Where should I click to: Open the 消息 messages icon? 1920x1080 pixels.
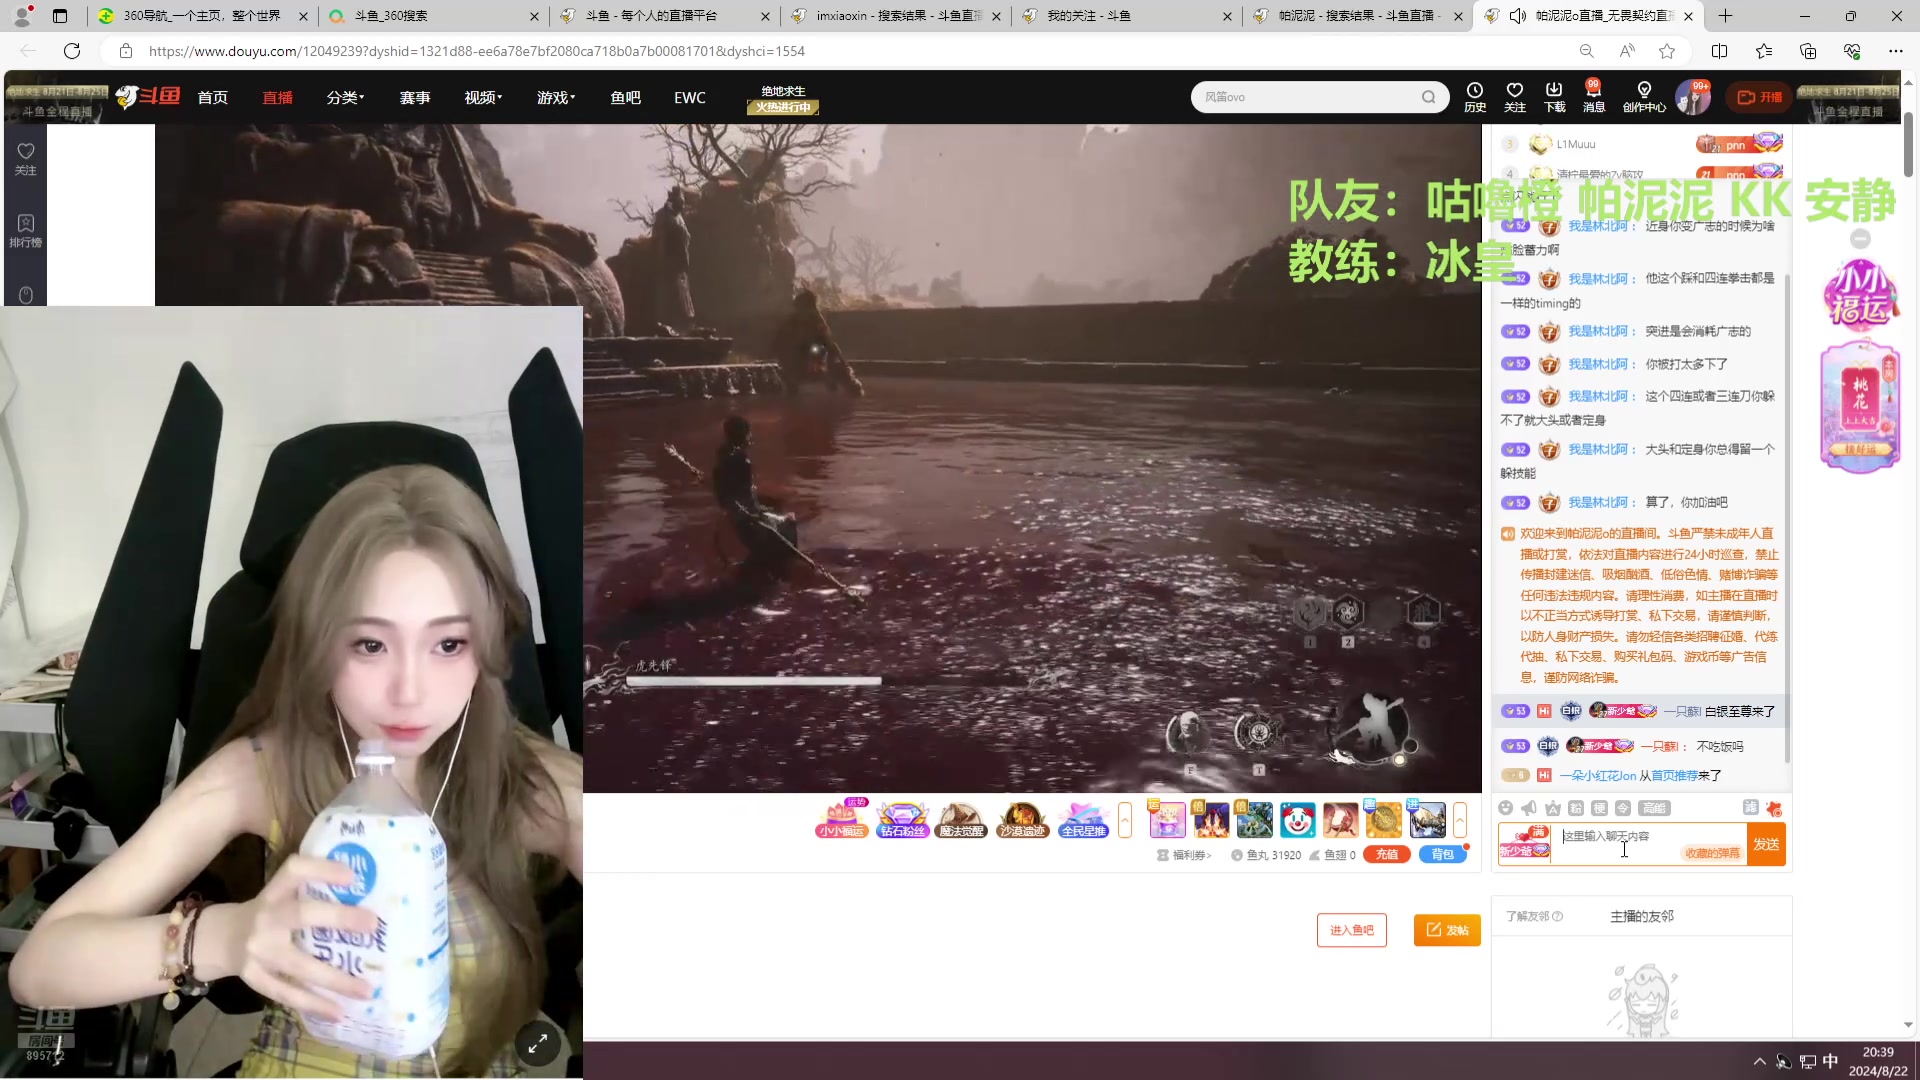point(1594,97)
